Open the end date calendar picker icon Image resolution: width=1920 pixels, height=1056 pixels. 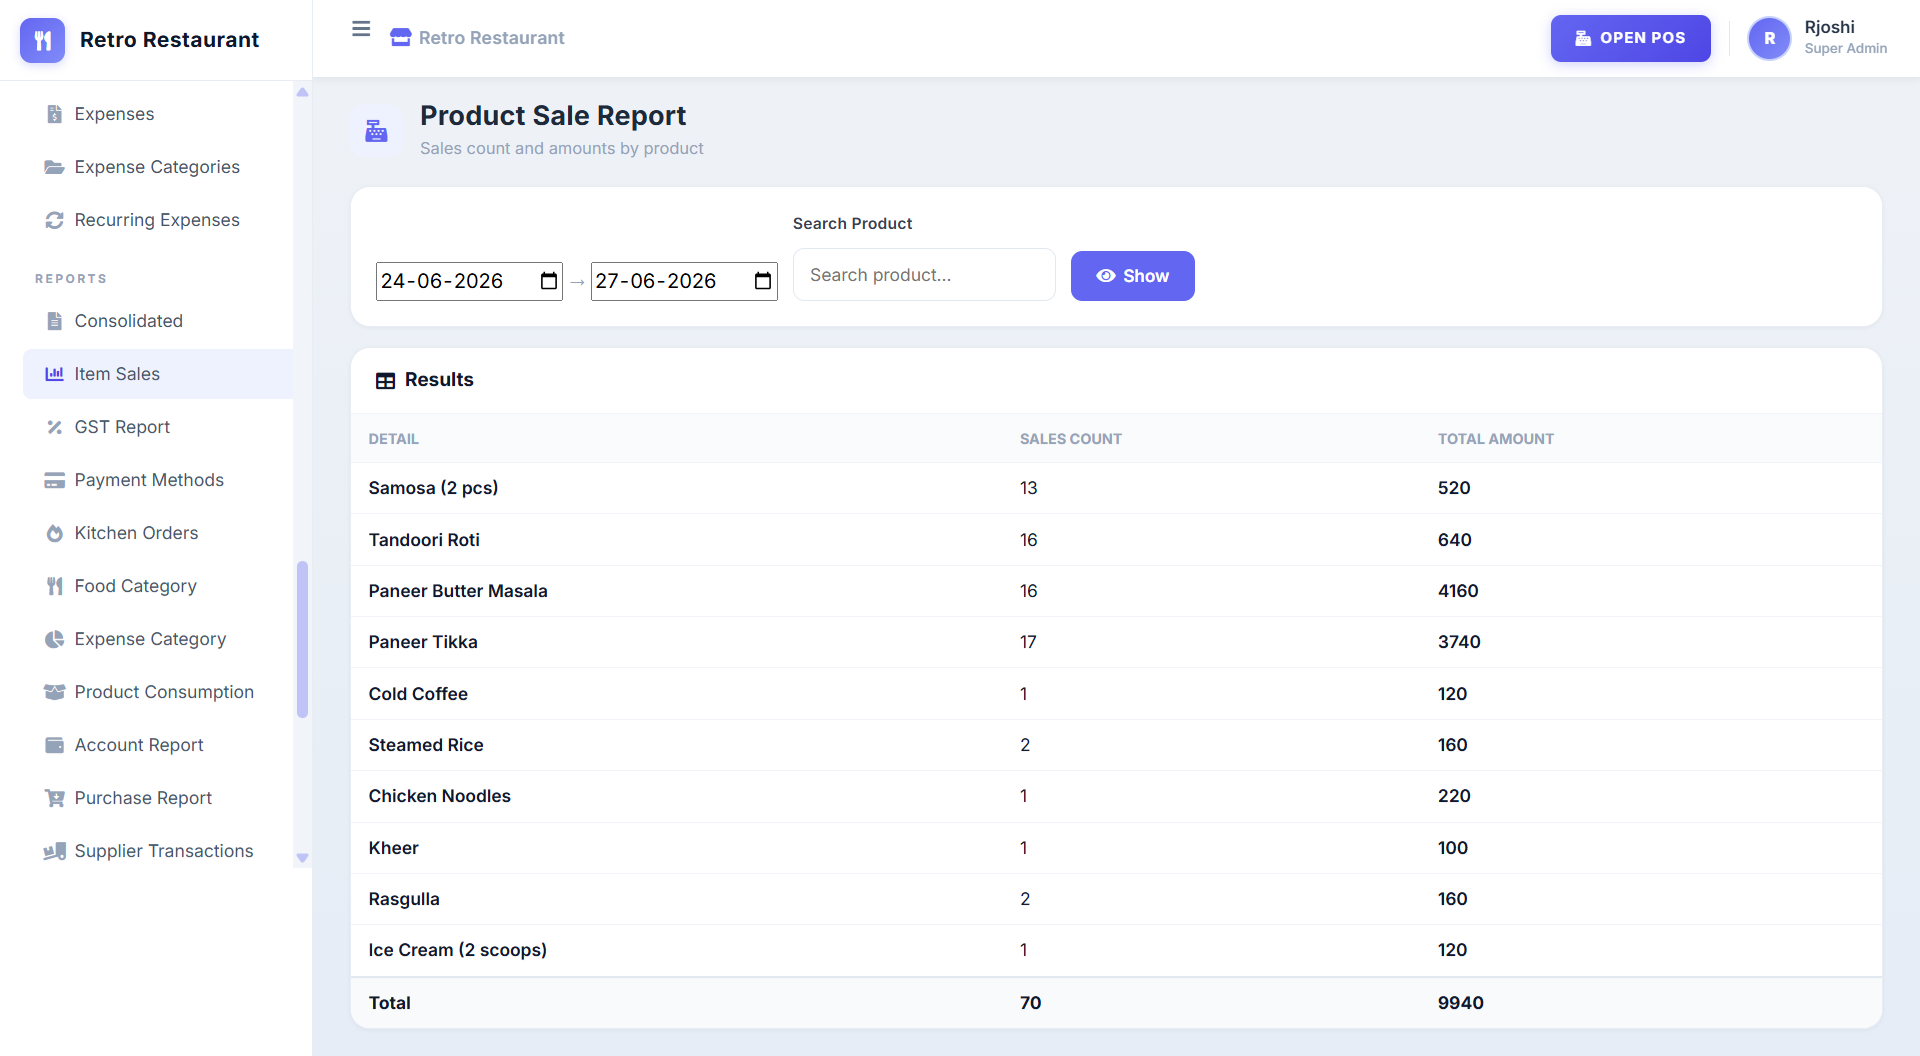[763, 281]
